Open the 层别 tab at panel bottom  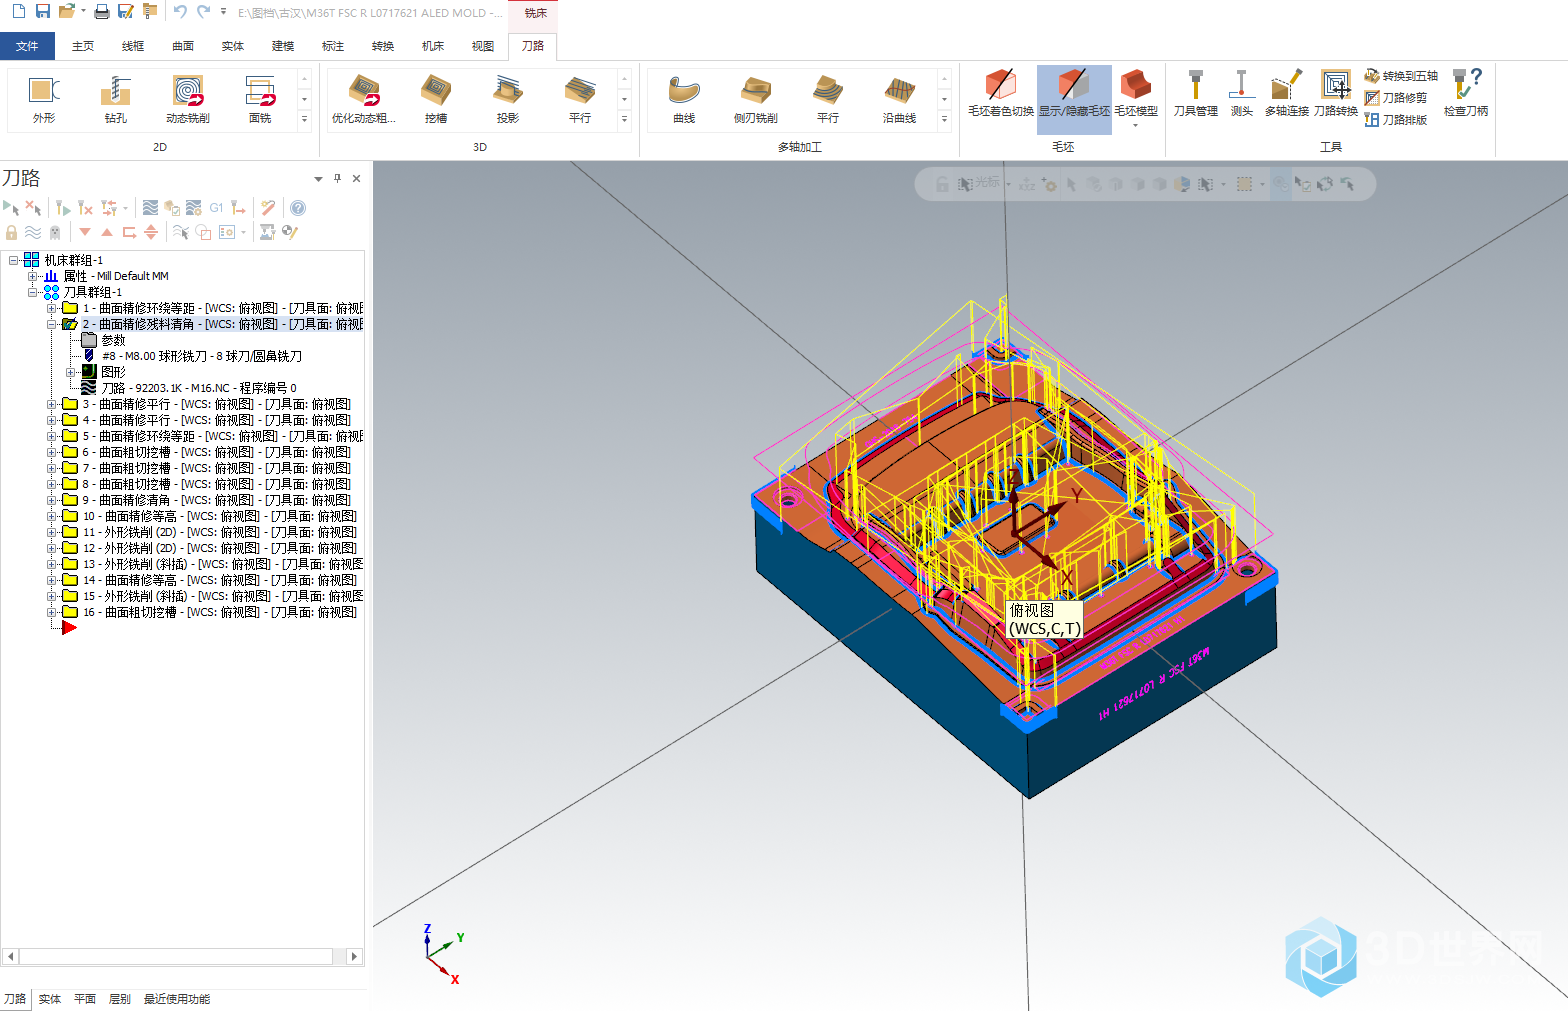click(120, 999)
